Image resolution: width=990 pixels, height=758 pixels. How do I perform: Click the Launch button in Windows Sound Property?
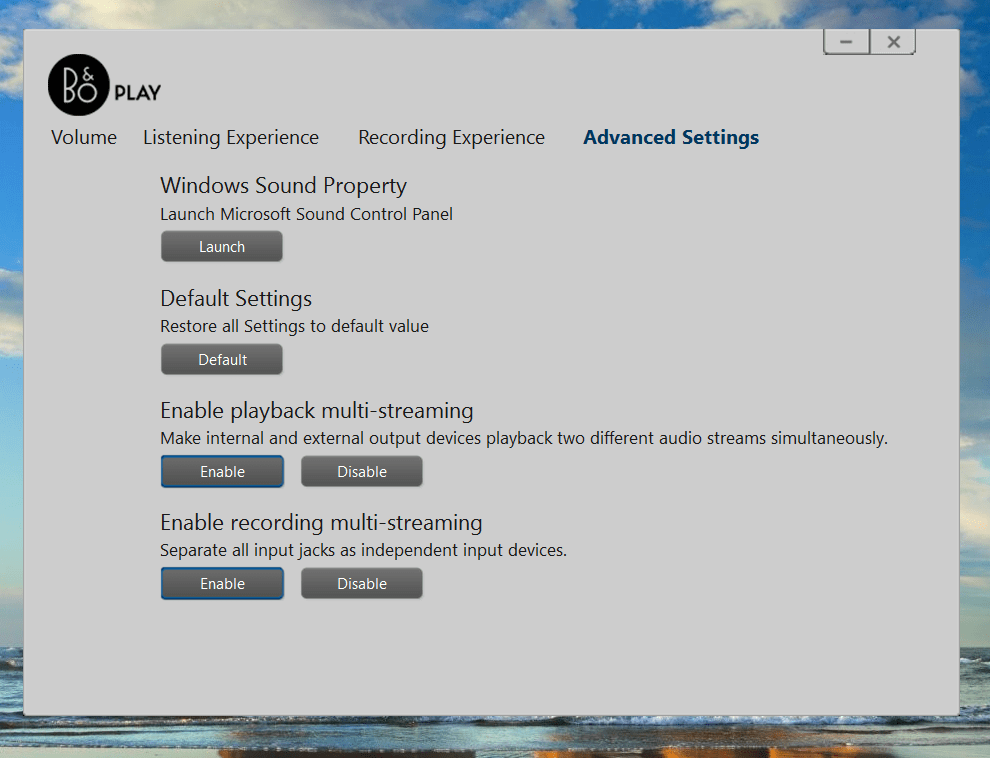[x=221, y=246]
